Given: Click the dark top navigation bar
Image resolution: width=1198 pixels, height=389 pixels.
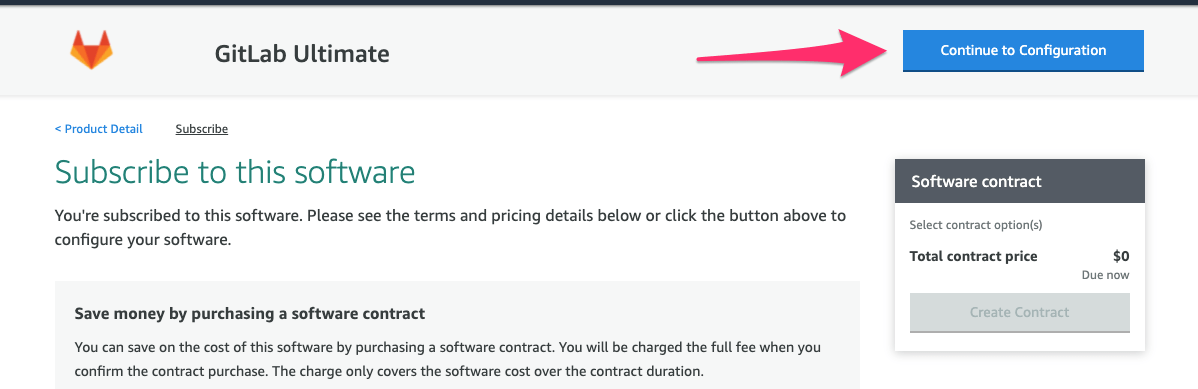Looking at the screenshot, I should pos(599,2).
